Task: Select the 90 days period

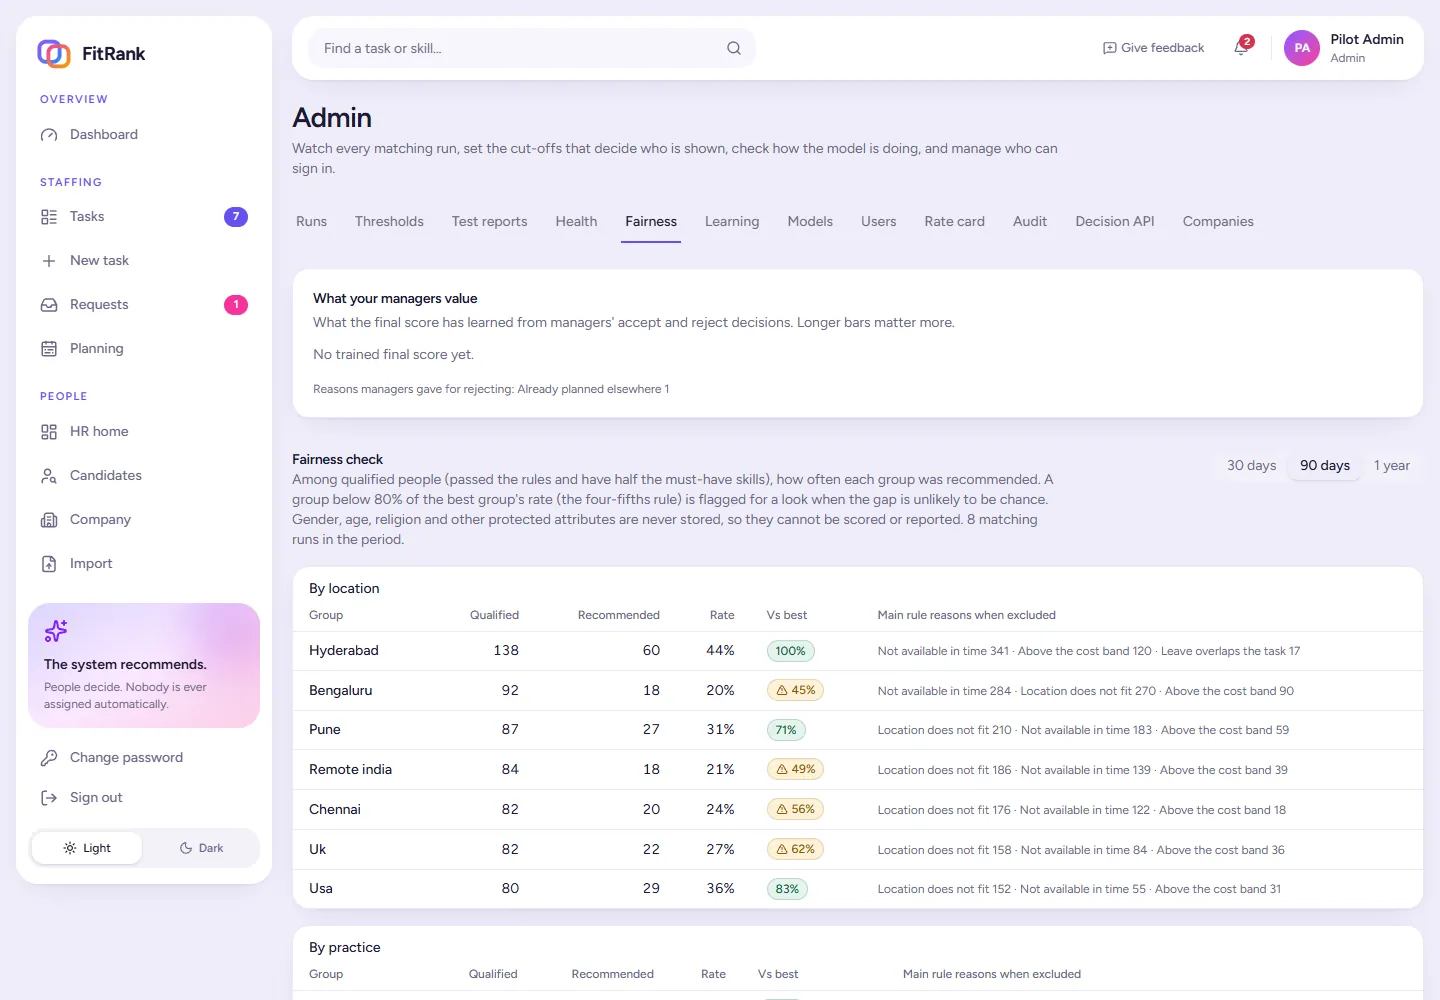Action: point(1325,466)
